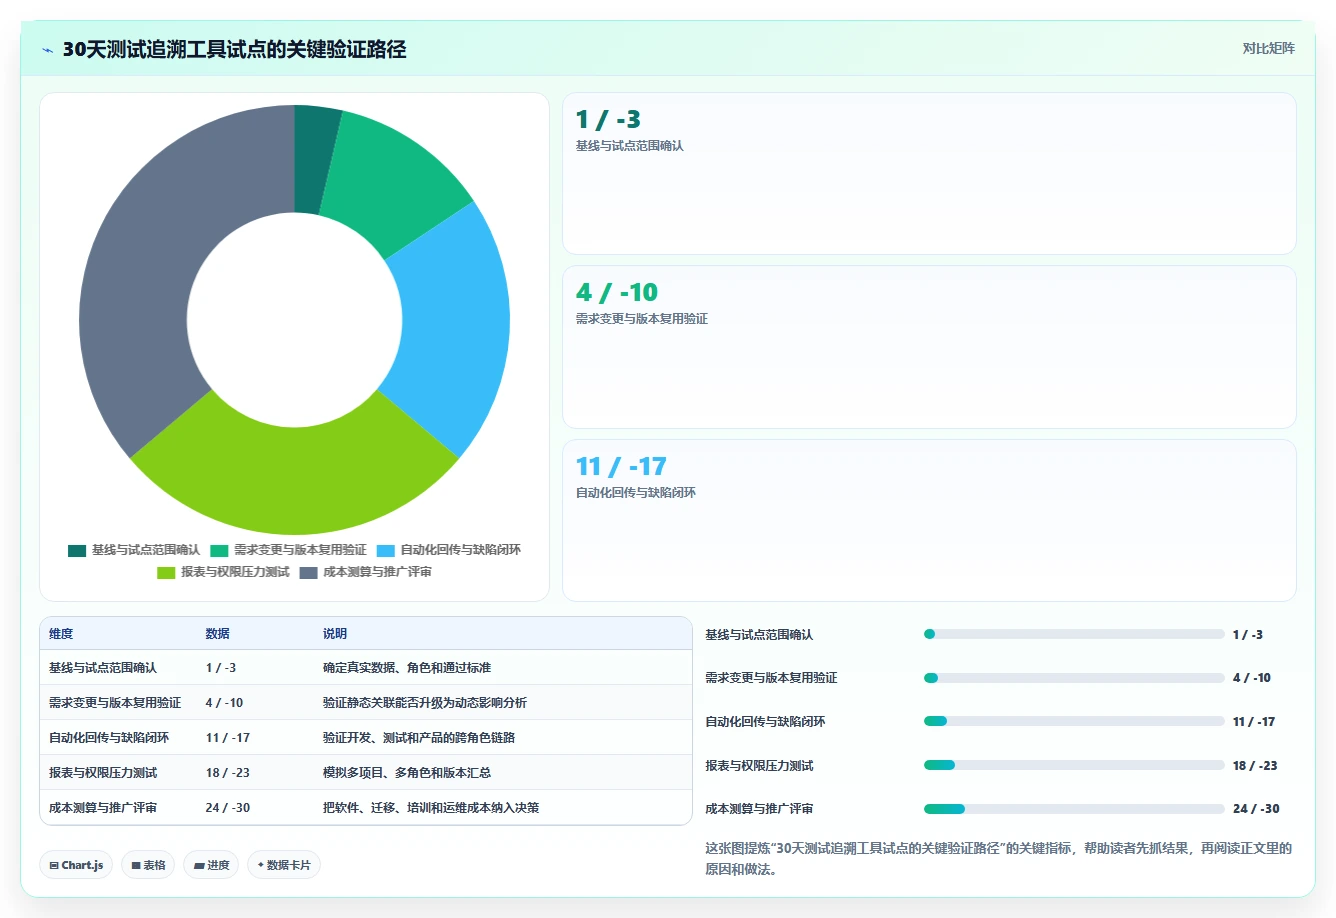Click the 11 / -17 data card value
This screenshot has height=918, width=1336.
click(x=621, y=467)
